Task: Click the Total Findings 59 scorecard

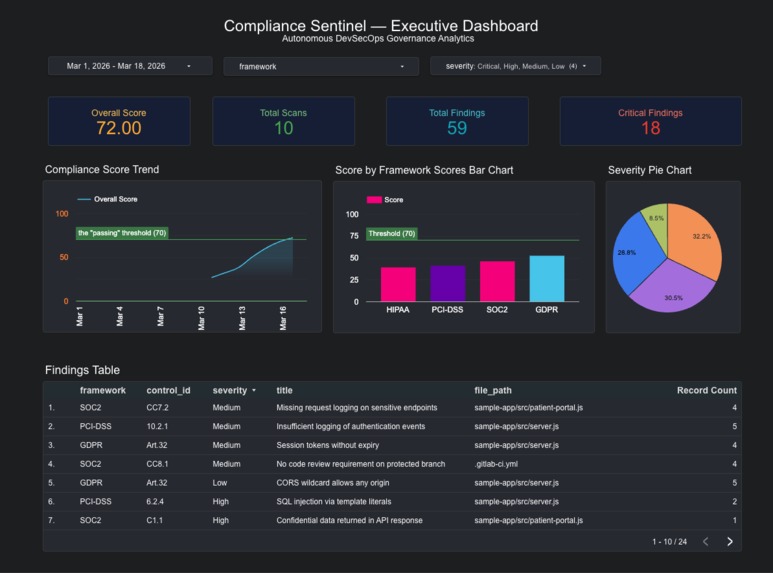Action: coord(457,121)
